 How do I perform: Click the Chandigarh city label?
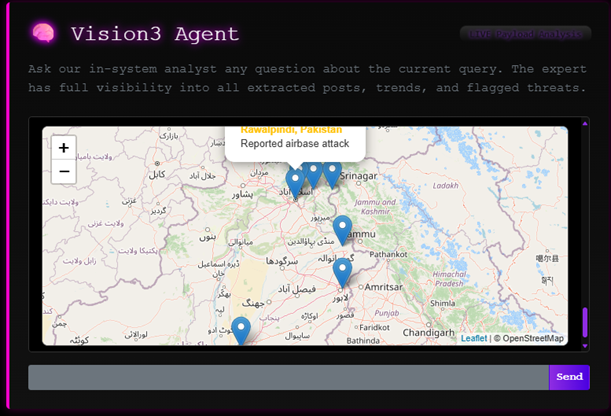coord(428,333)
